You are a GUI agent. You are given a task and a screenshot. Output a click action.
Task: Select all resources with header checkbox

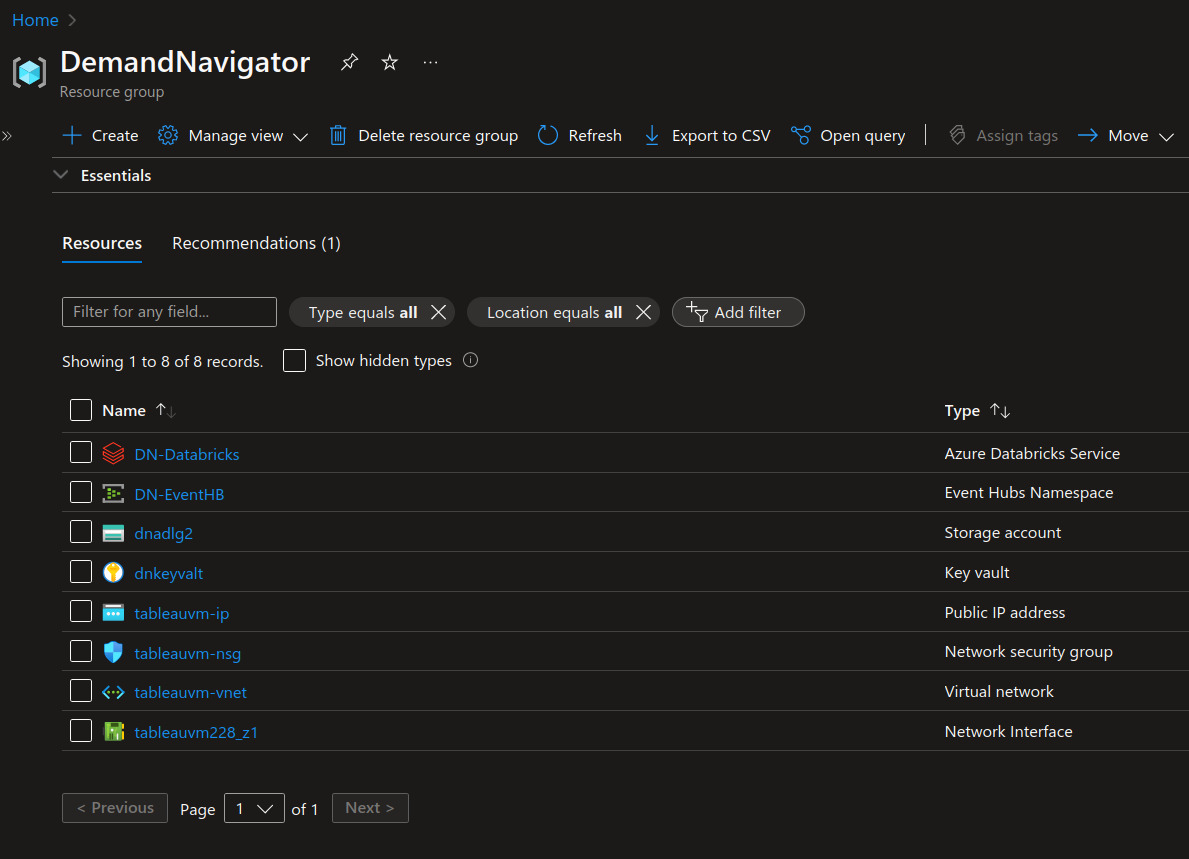(x=80, y=410)
